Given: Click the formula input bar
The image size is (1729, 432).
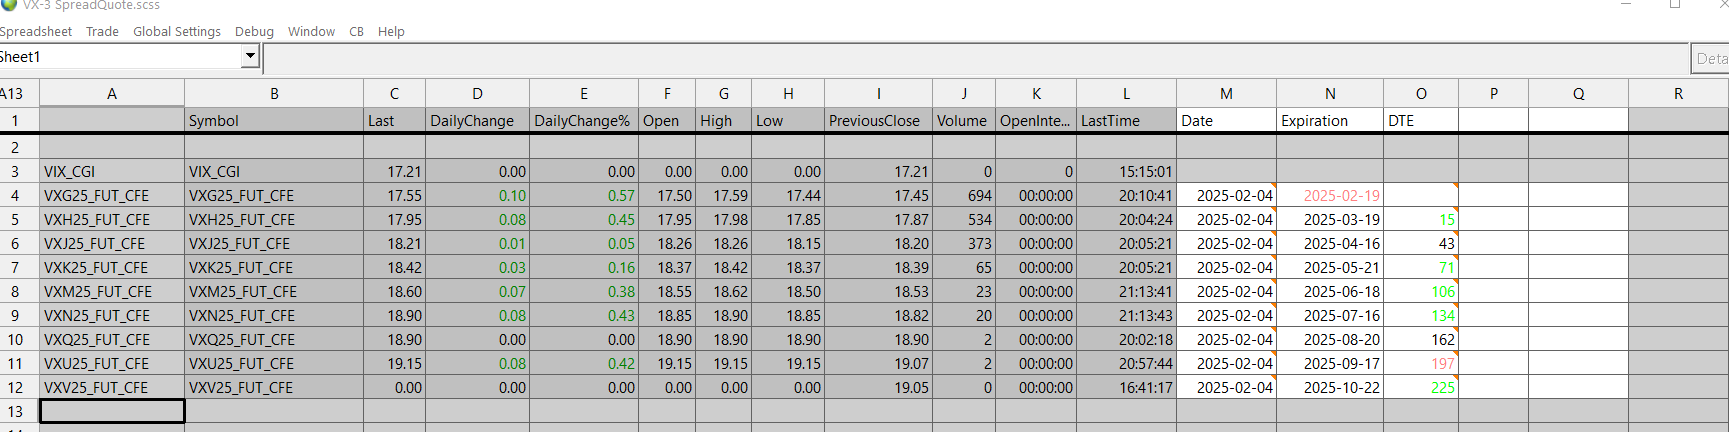Looking at the screenshot, I should [x=975, y=58].
